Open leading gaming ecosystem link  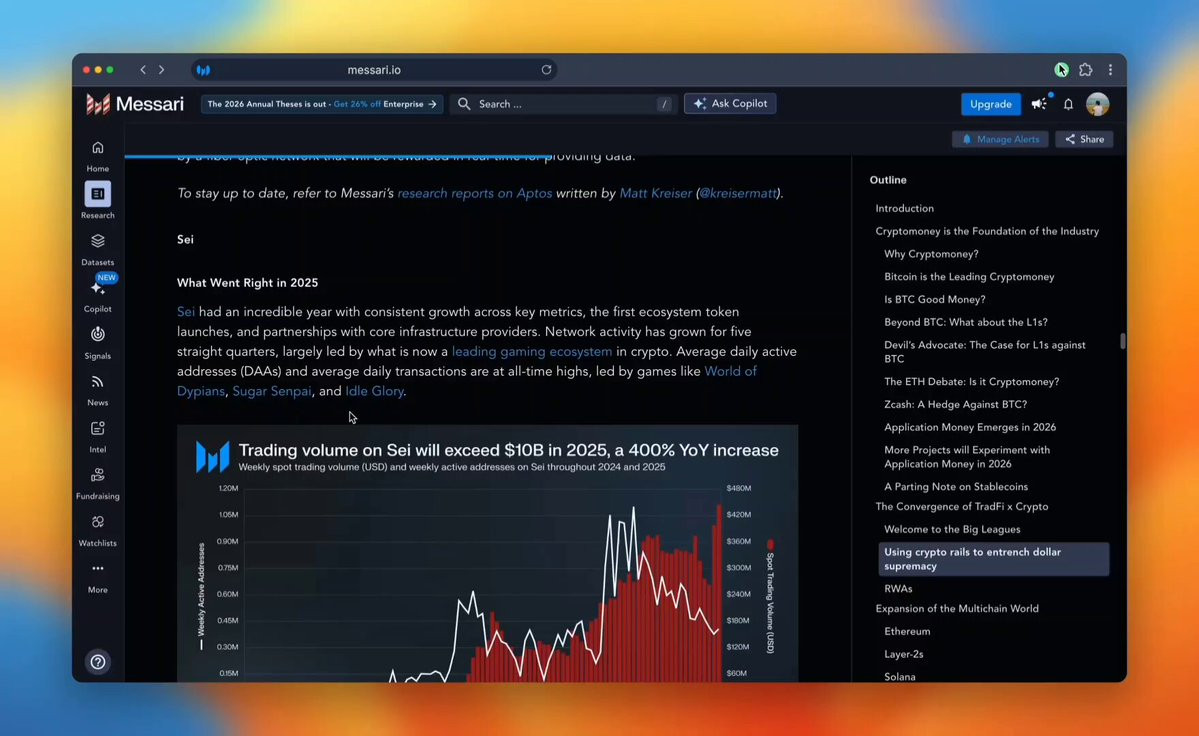tap(531, 352)
